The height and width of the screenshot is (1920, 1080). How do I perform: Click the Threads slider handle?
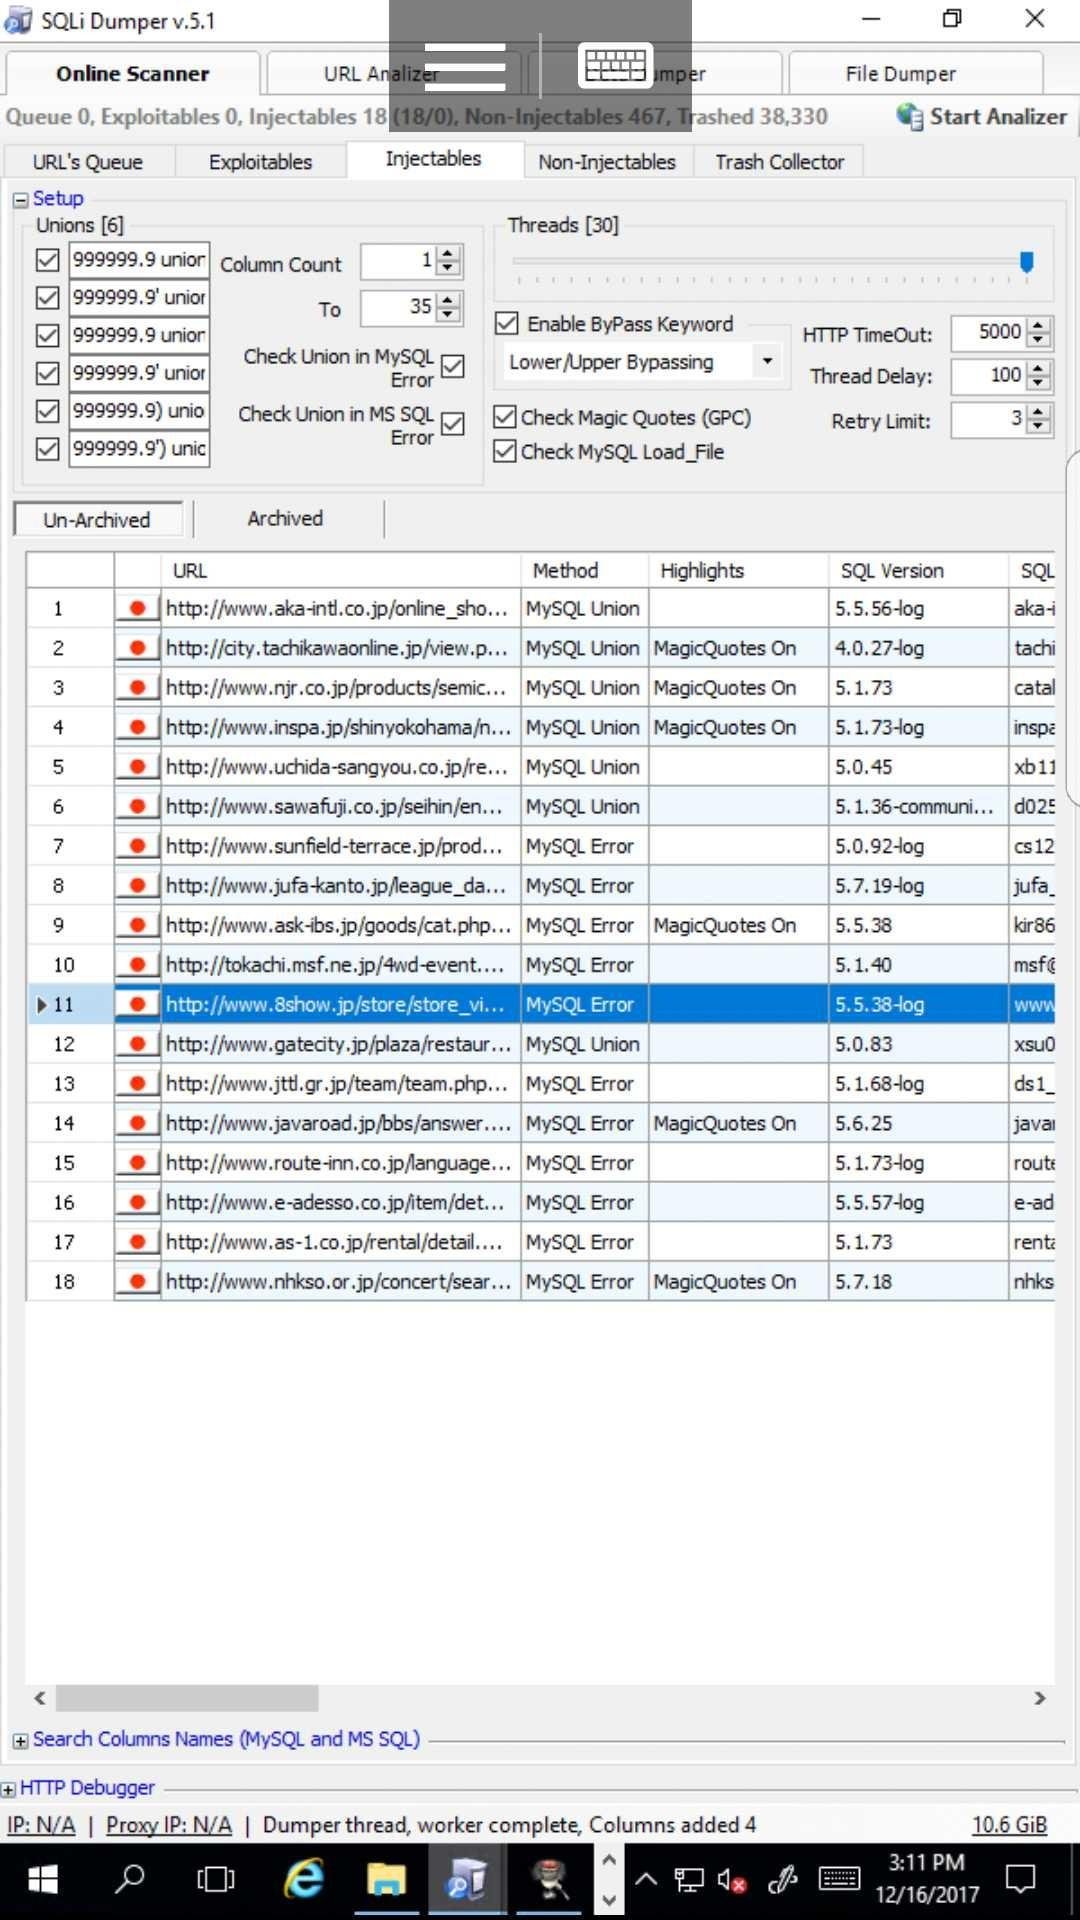click(x=1026, y=262)
